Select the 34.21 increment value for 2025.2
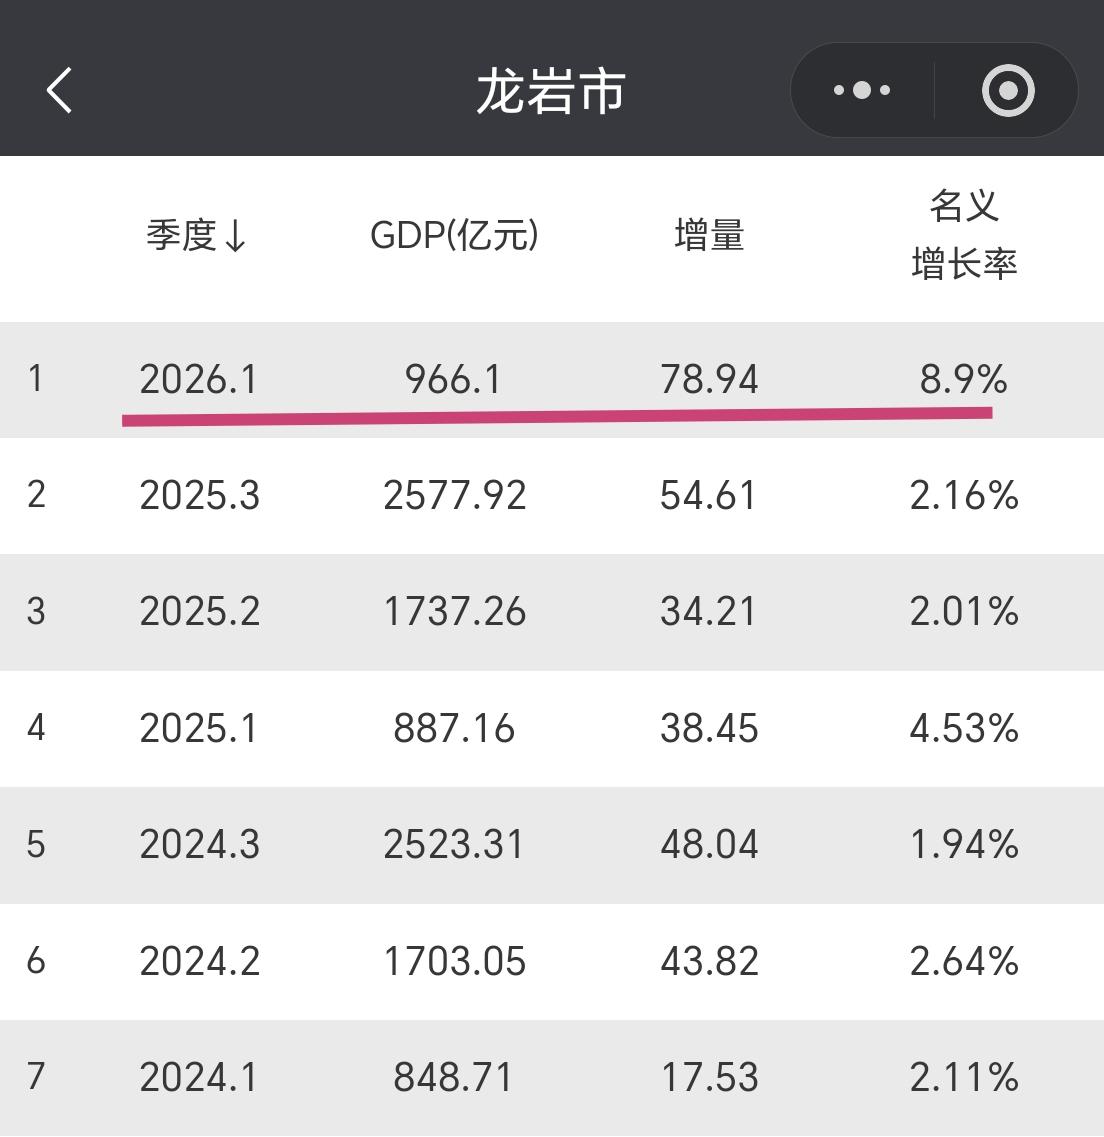Image resolution: width=1104 pixels, height=1137 pixels. tap(708, 613)
